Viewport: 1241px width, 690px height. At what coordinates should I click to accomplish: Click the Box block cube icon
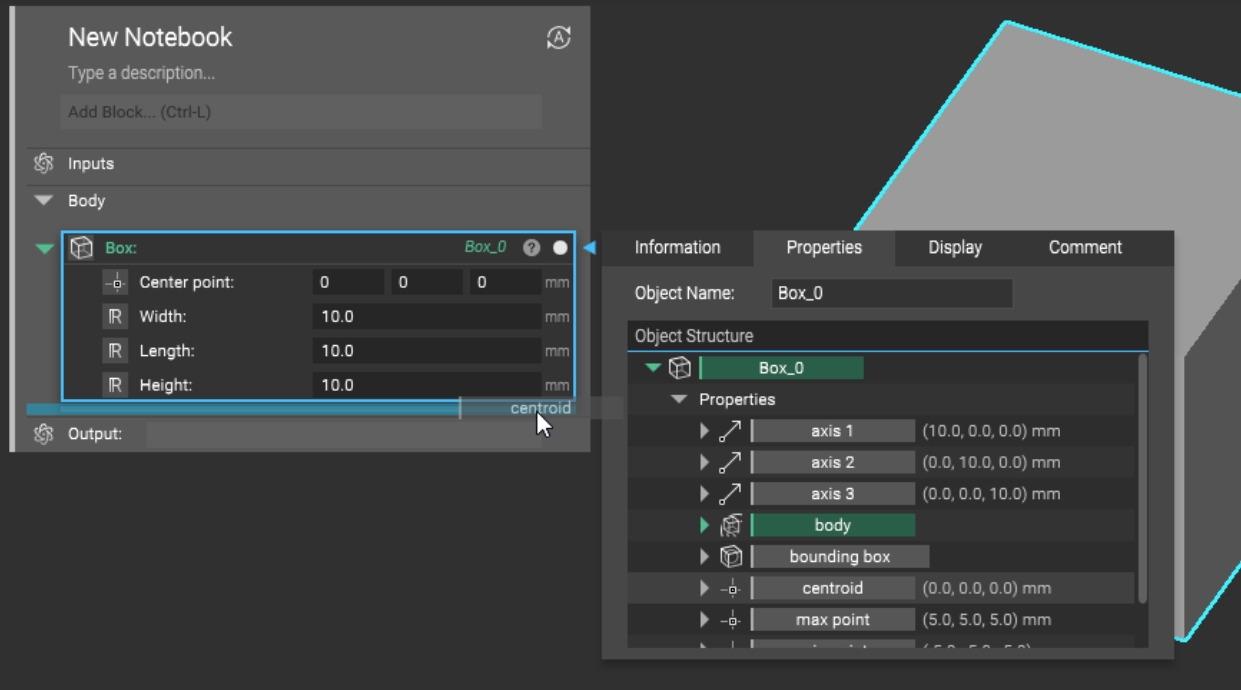[x=81, y=248]
